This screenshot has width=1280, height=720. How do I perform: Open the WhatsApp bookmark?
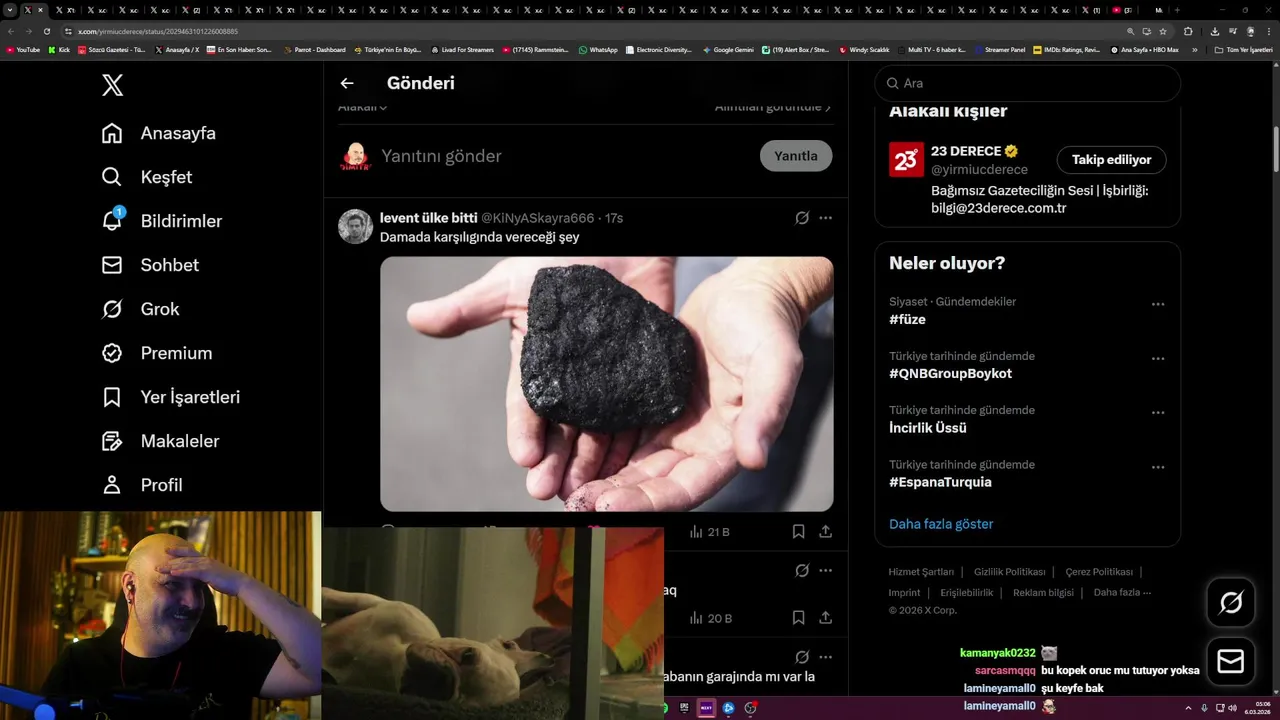(x=598, y=49)
